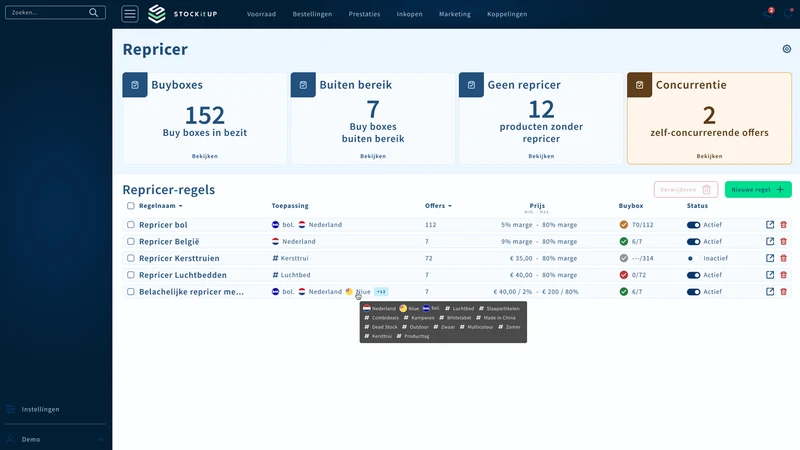The image size is (800, 450).
Task: Open notifications bell icon
Action: coord(788,14)
